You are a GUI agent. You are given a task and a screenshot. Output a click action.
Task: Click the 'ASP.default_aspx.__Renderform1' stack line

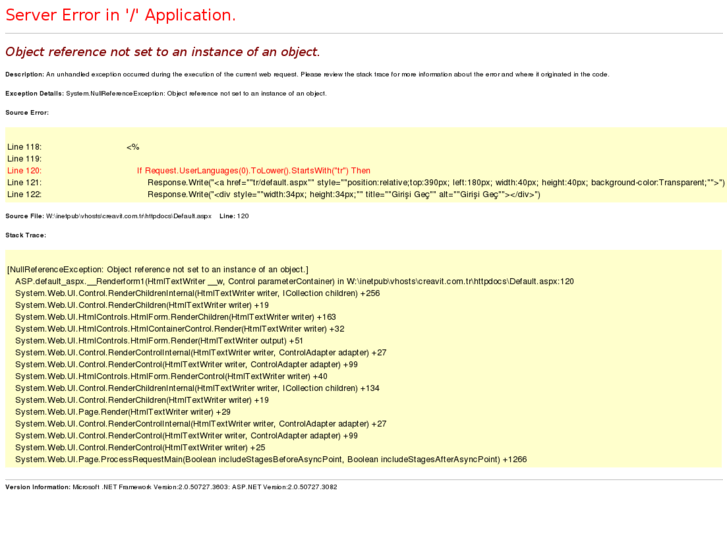click(x=294, y=282)
